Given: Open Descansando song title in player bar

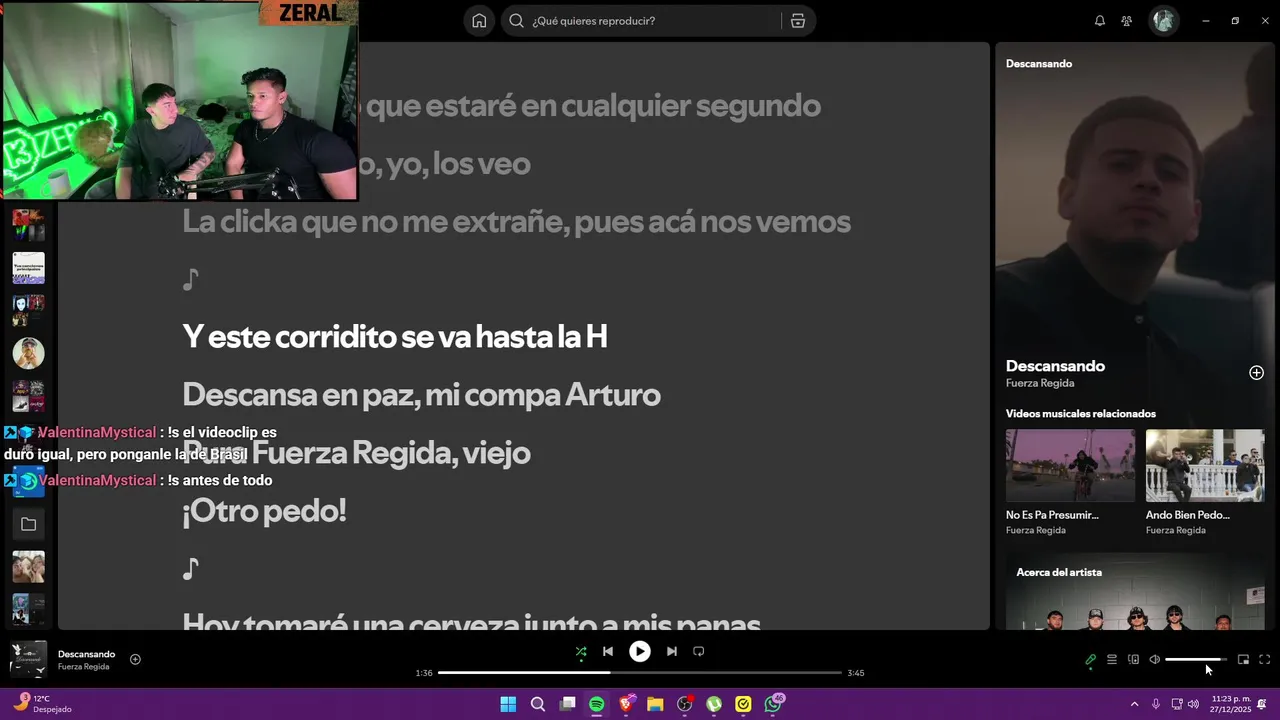Looking at the screenshot, I should [x=86, y=655].
